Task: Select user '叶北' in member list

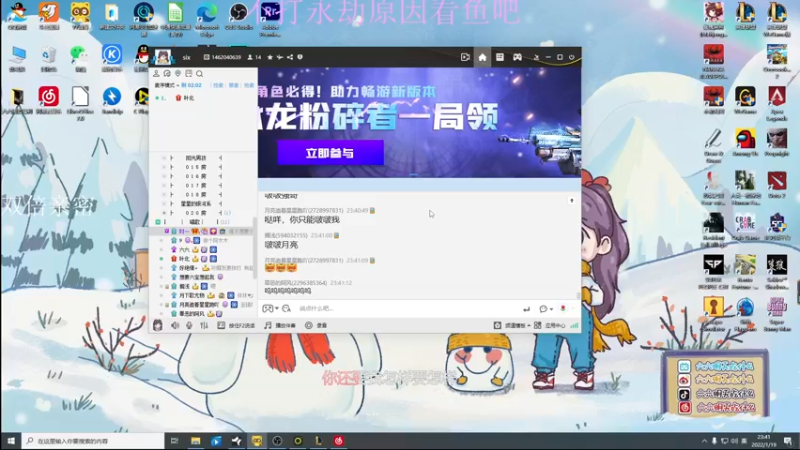Action: click(x=184, y=259)
